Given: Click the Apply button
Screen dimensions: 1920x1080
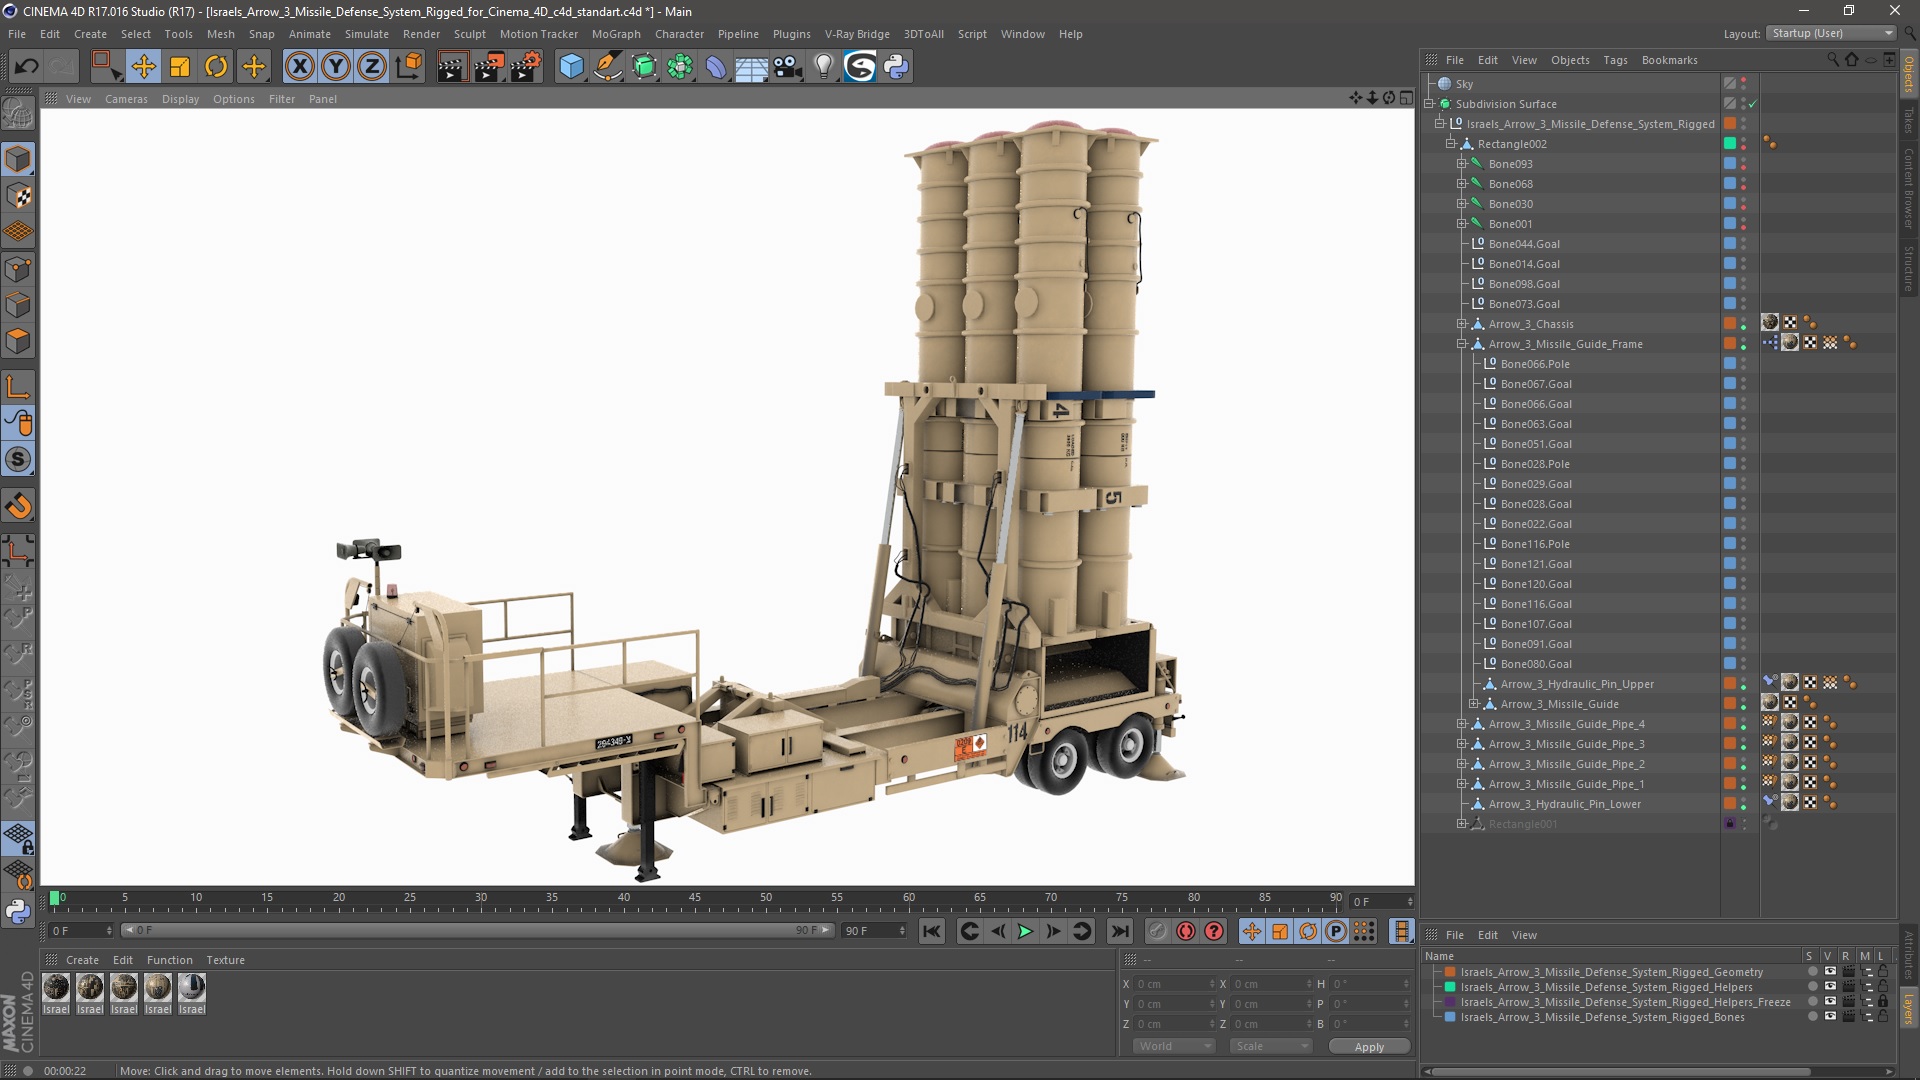Looking at the screenshot, I should tap(1369, 1047).
